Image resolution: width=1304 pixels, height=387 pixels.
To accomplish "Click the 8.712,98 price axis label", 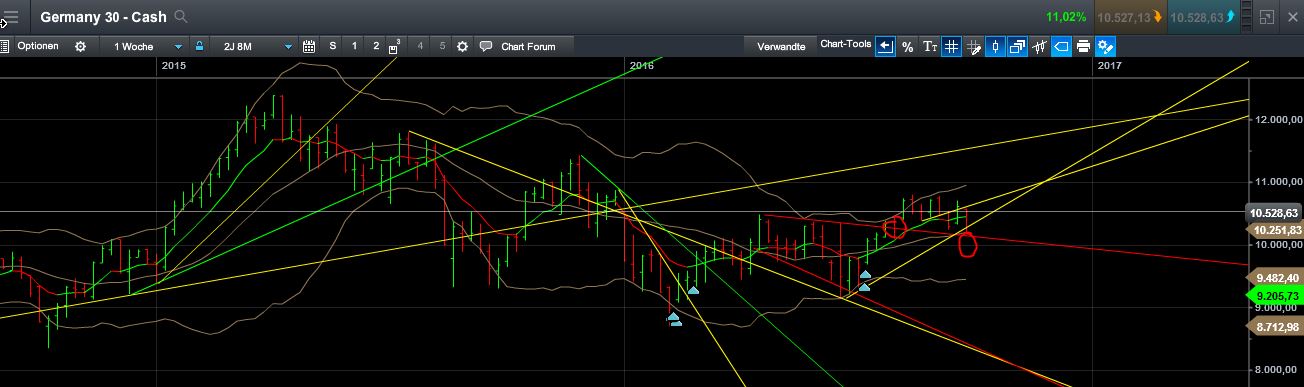I will (x=1274, y=327).
